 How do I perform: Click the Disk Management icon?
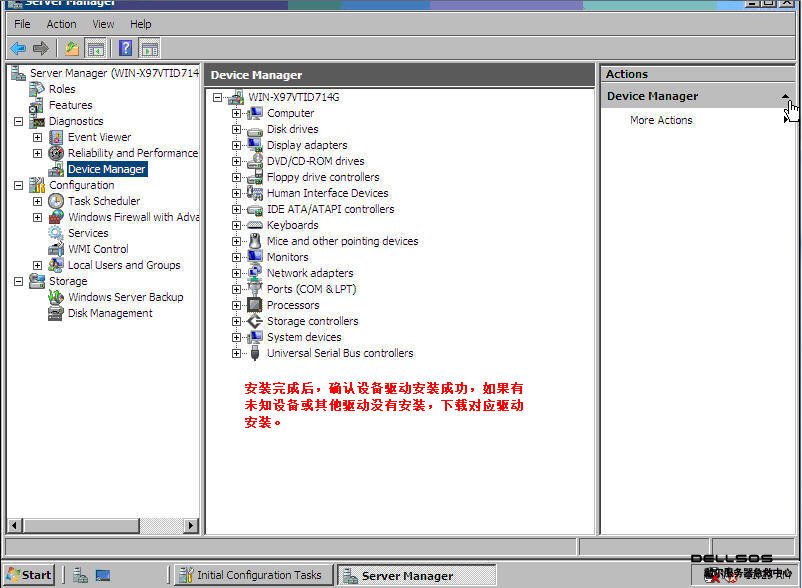[56, 313]
